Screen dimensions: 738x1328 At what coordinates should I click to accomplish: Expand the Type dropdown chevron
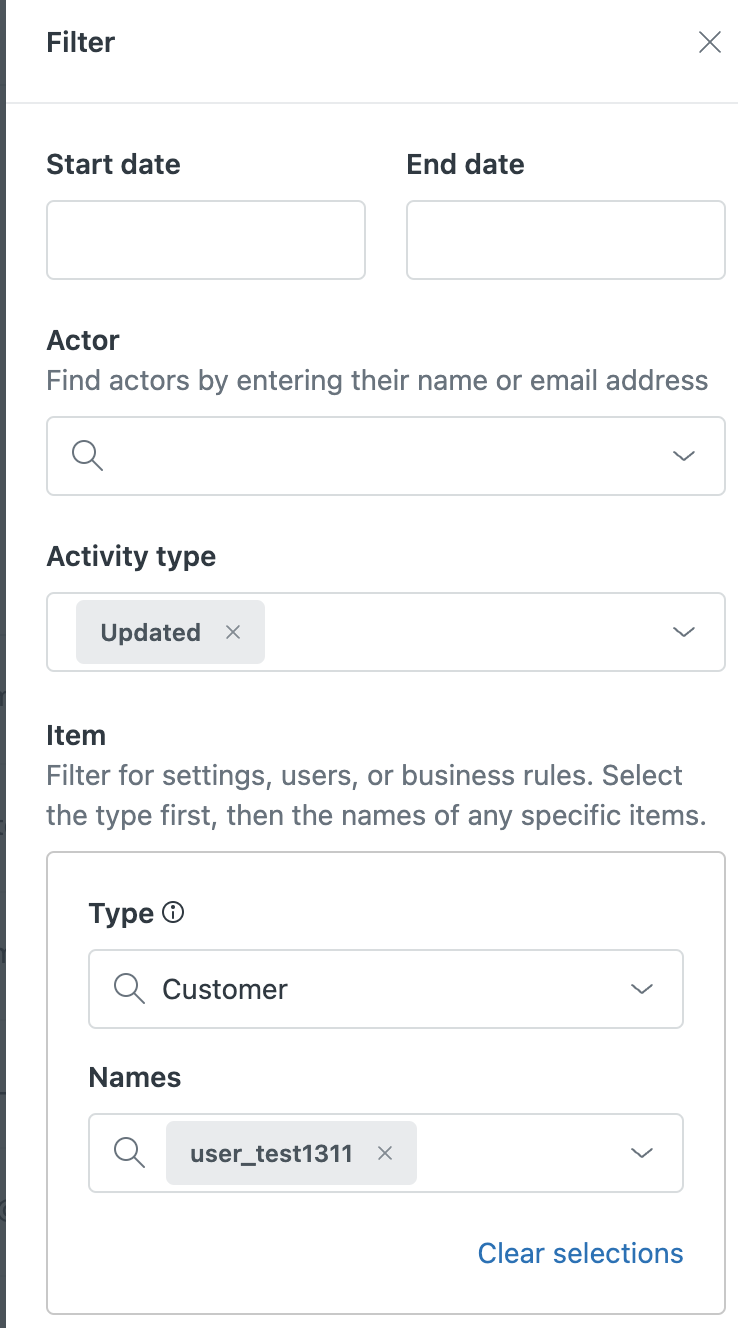(x=642, y=989)
